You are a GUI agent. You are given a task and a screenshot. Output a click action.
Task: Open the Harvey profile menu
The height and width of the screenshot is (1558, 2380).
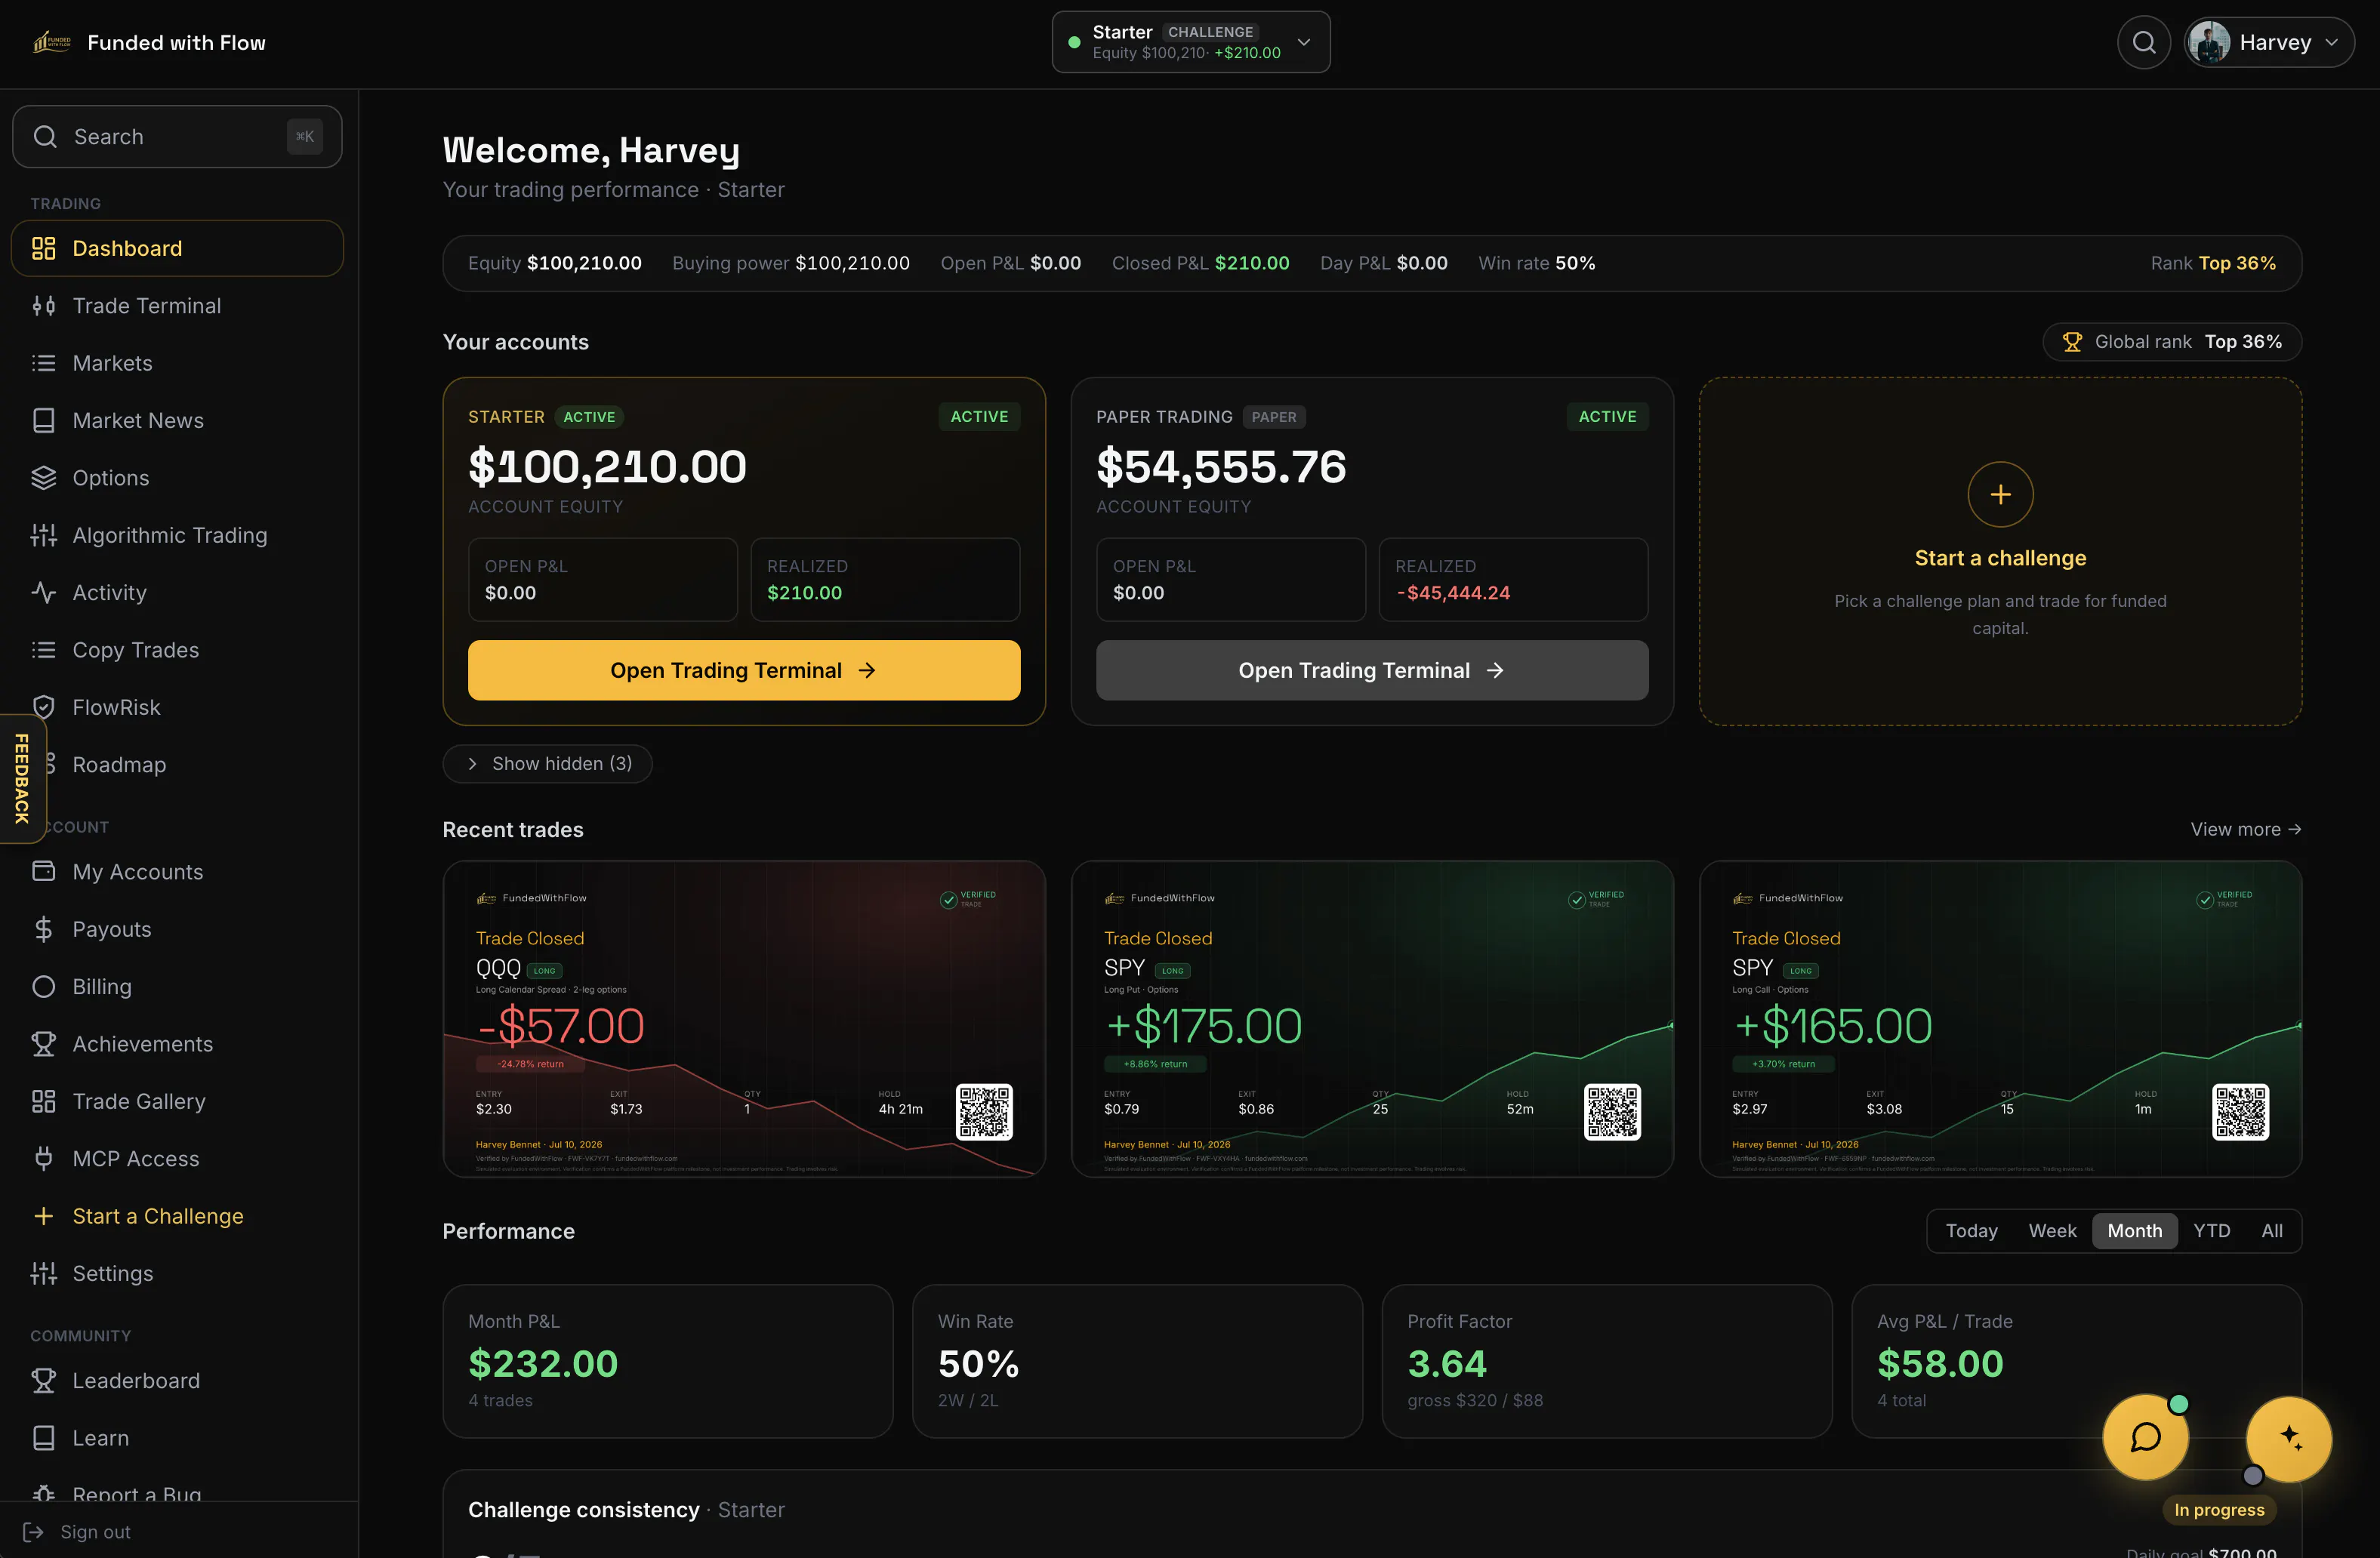[2268, 42]
